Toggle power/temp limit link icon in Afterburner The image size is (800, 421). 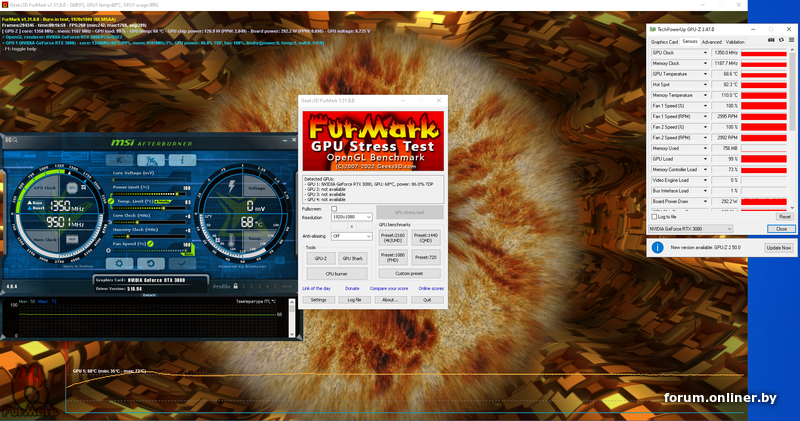[x=111, y=202]
